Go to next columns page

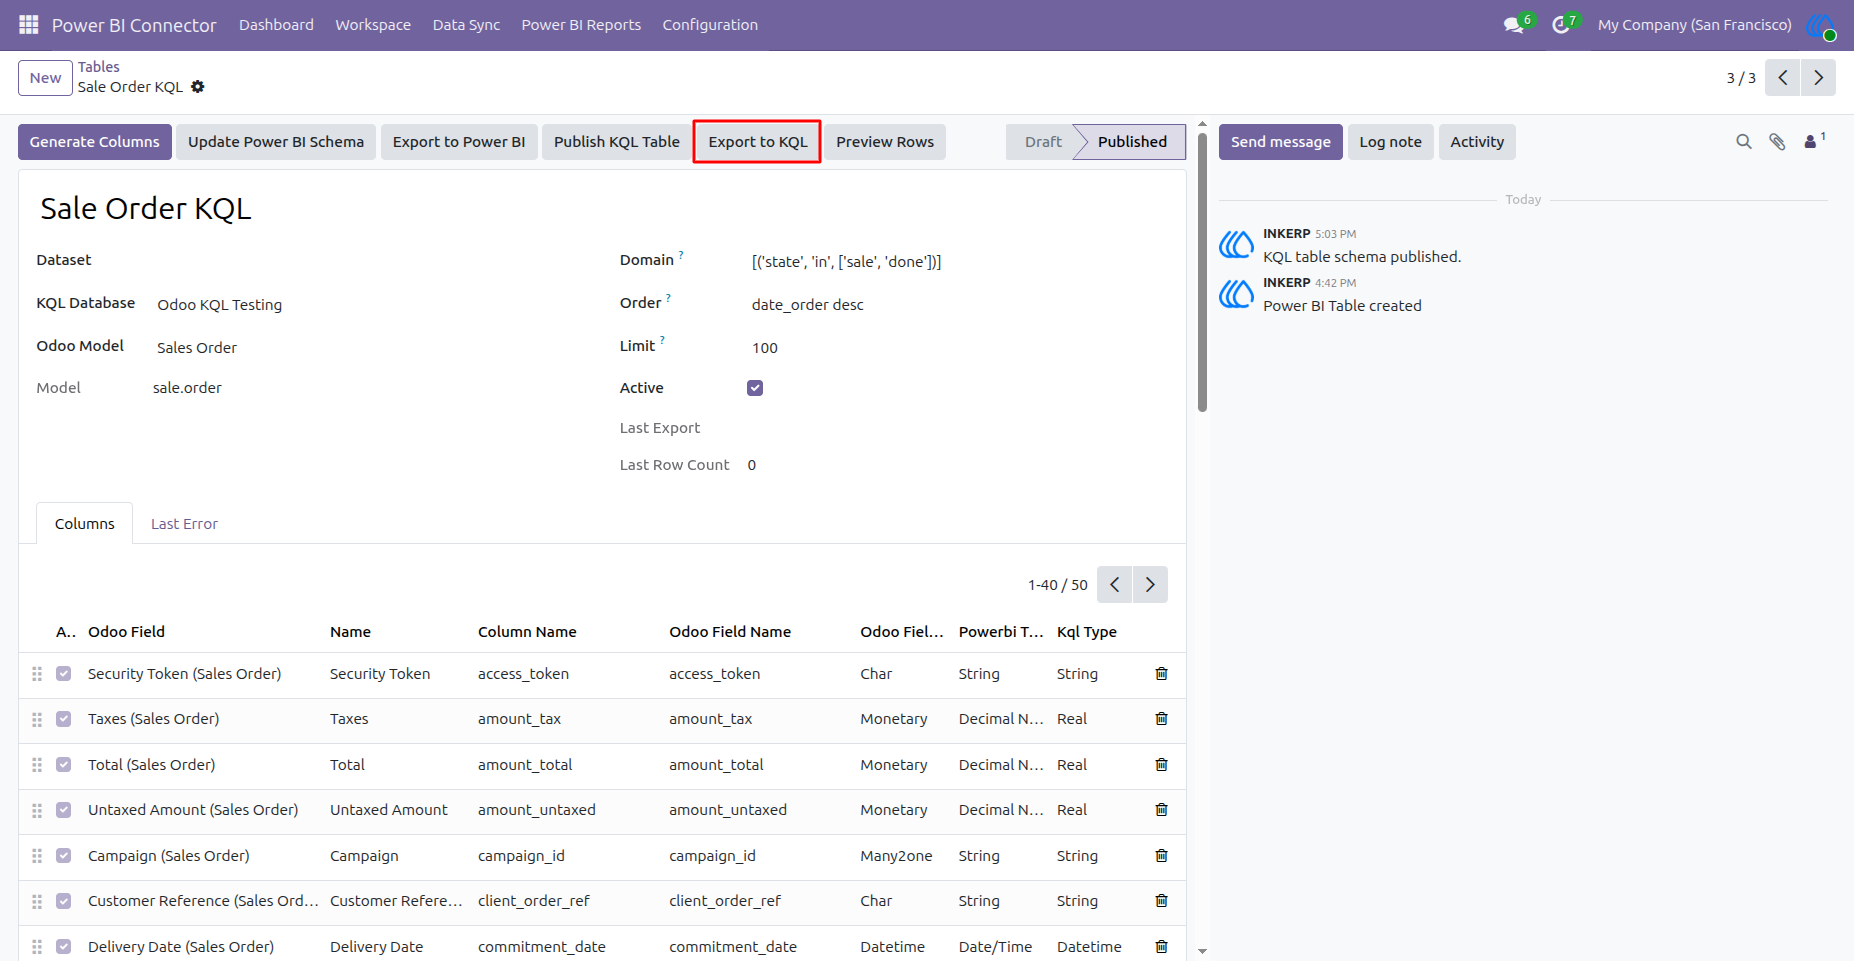coord(1150,585)
